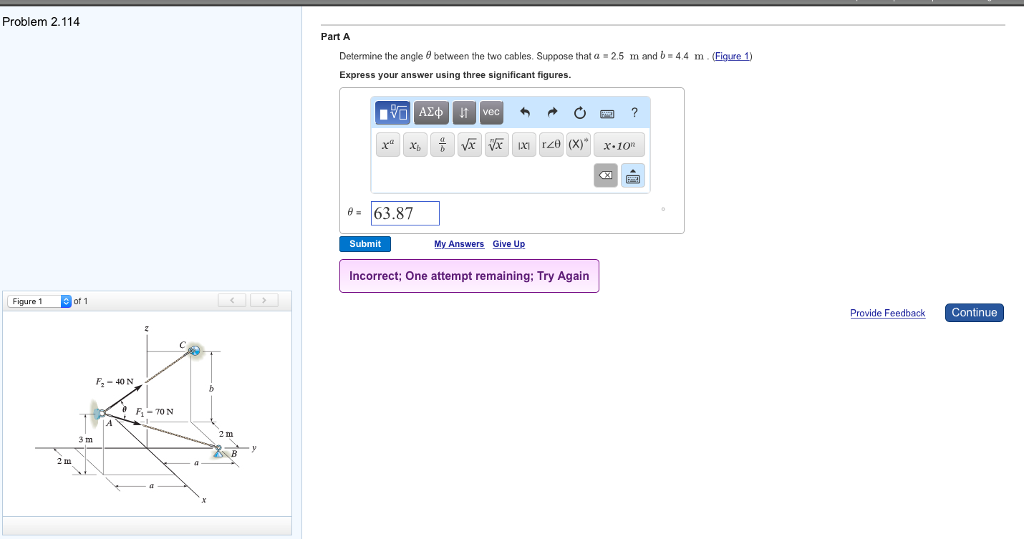Viewport: 1024px width, 539px height.
Task: Open the math templates palette button
Action: point(392,112)
